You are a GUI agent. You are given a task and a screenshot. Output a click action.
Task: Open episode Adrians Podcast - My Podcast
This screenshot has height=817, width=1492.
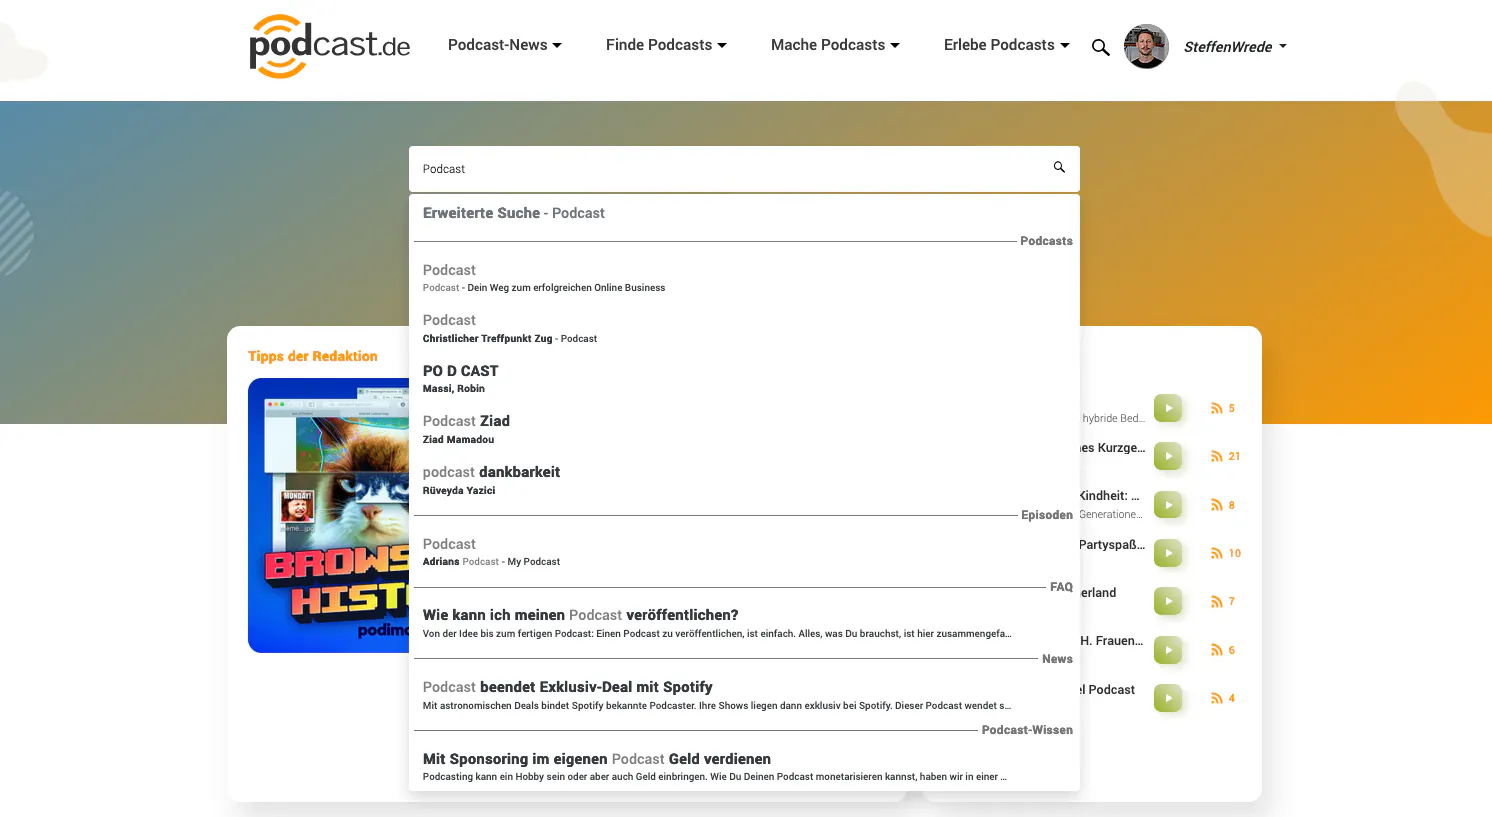pos(744,552)
